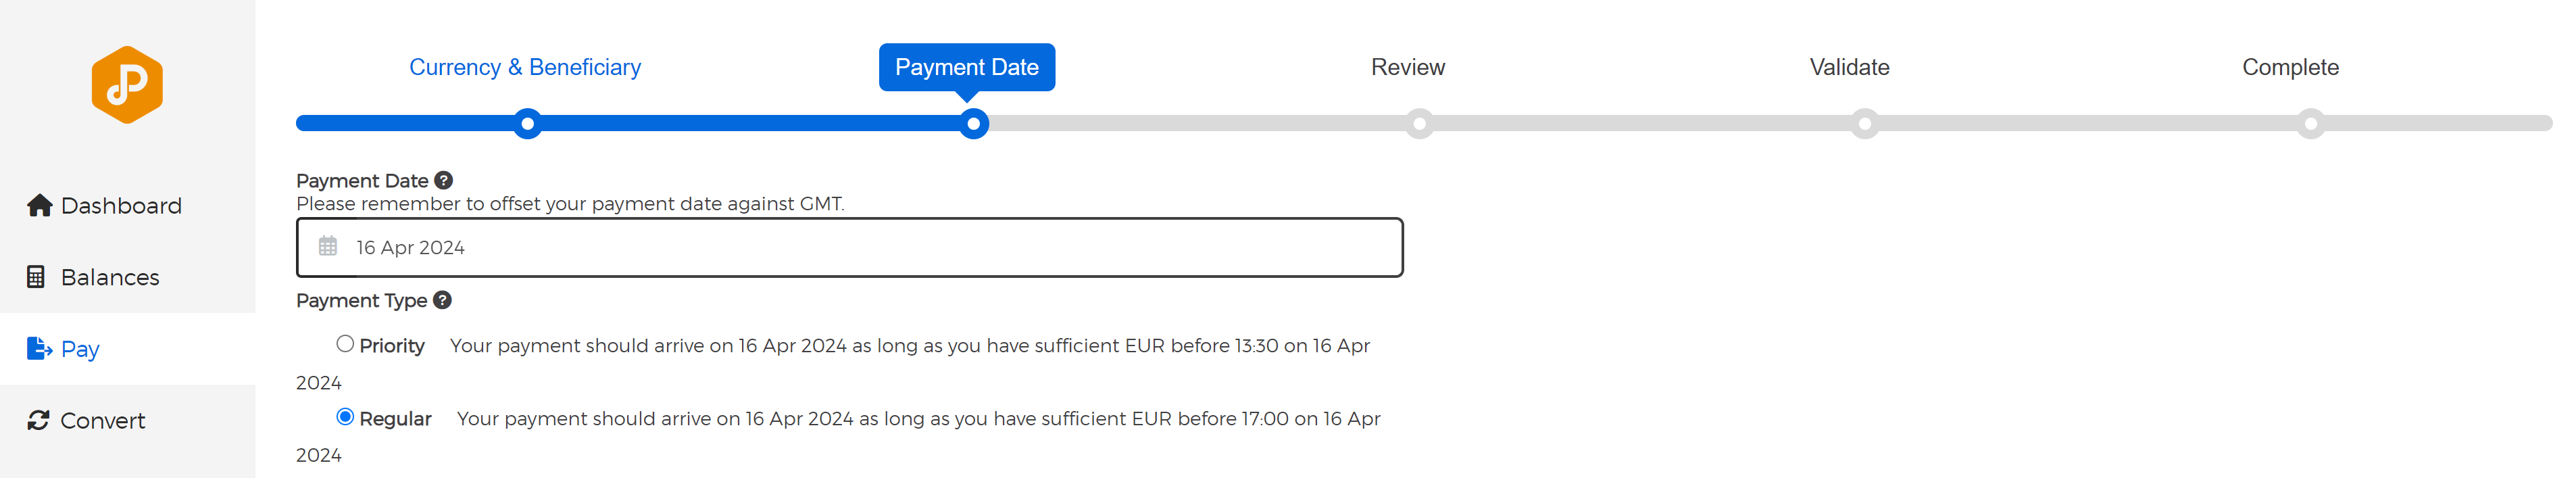Image resolution: width=2576 pixels, height=478 pixels.
Task: Select the Regular payment type radio
Action: tap(345, 417)
